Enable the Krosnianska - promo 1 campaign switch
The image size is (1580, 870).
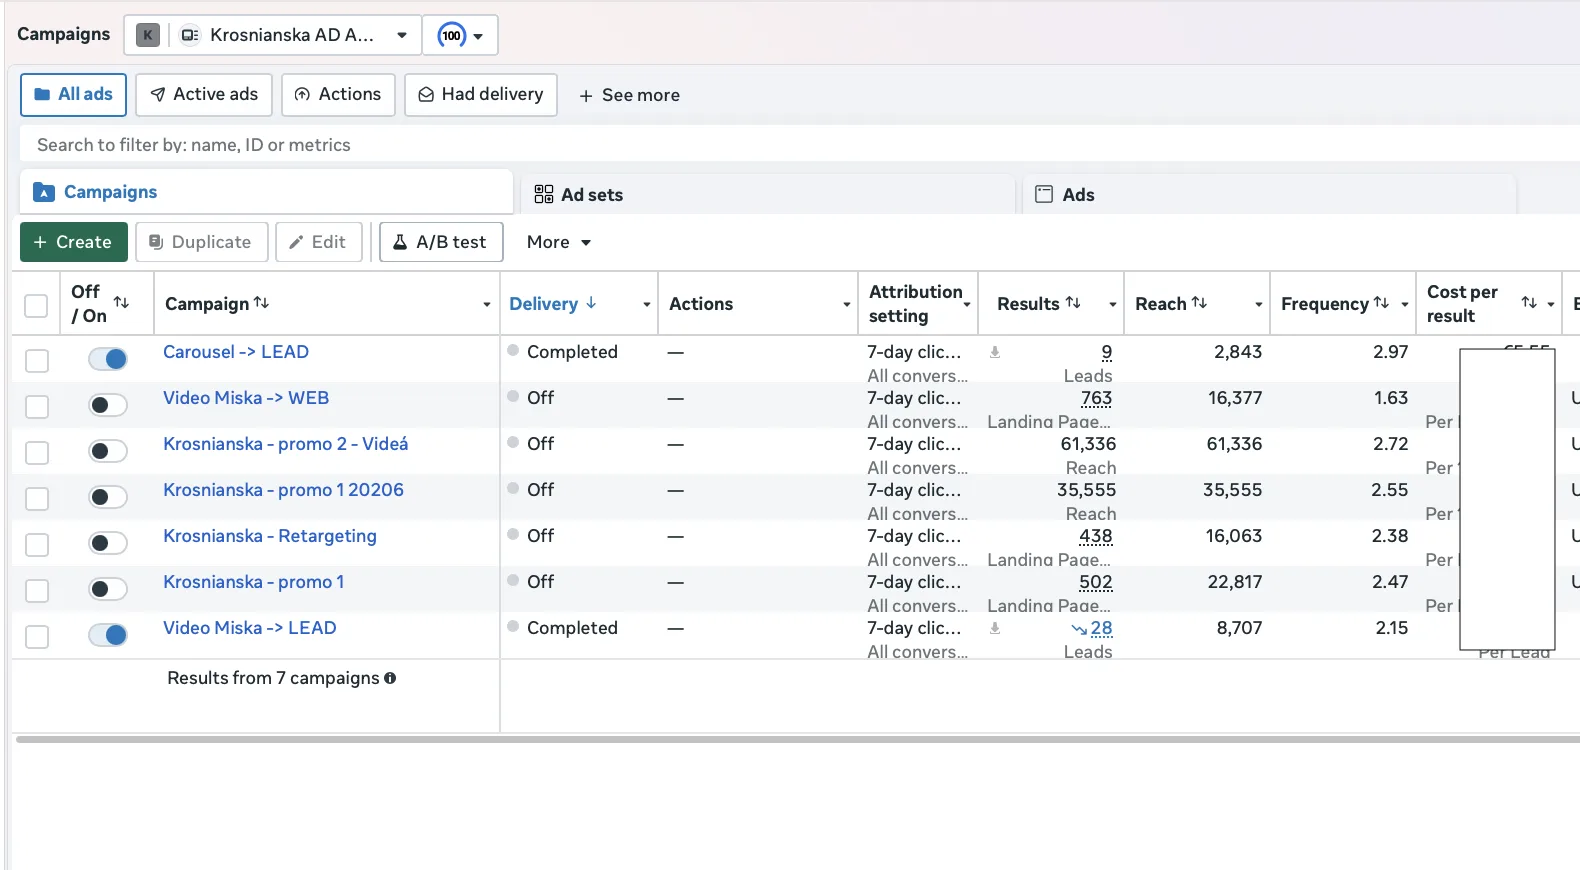pyautogui.click(x=108, y=589)
